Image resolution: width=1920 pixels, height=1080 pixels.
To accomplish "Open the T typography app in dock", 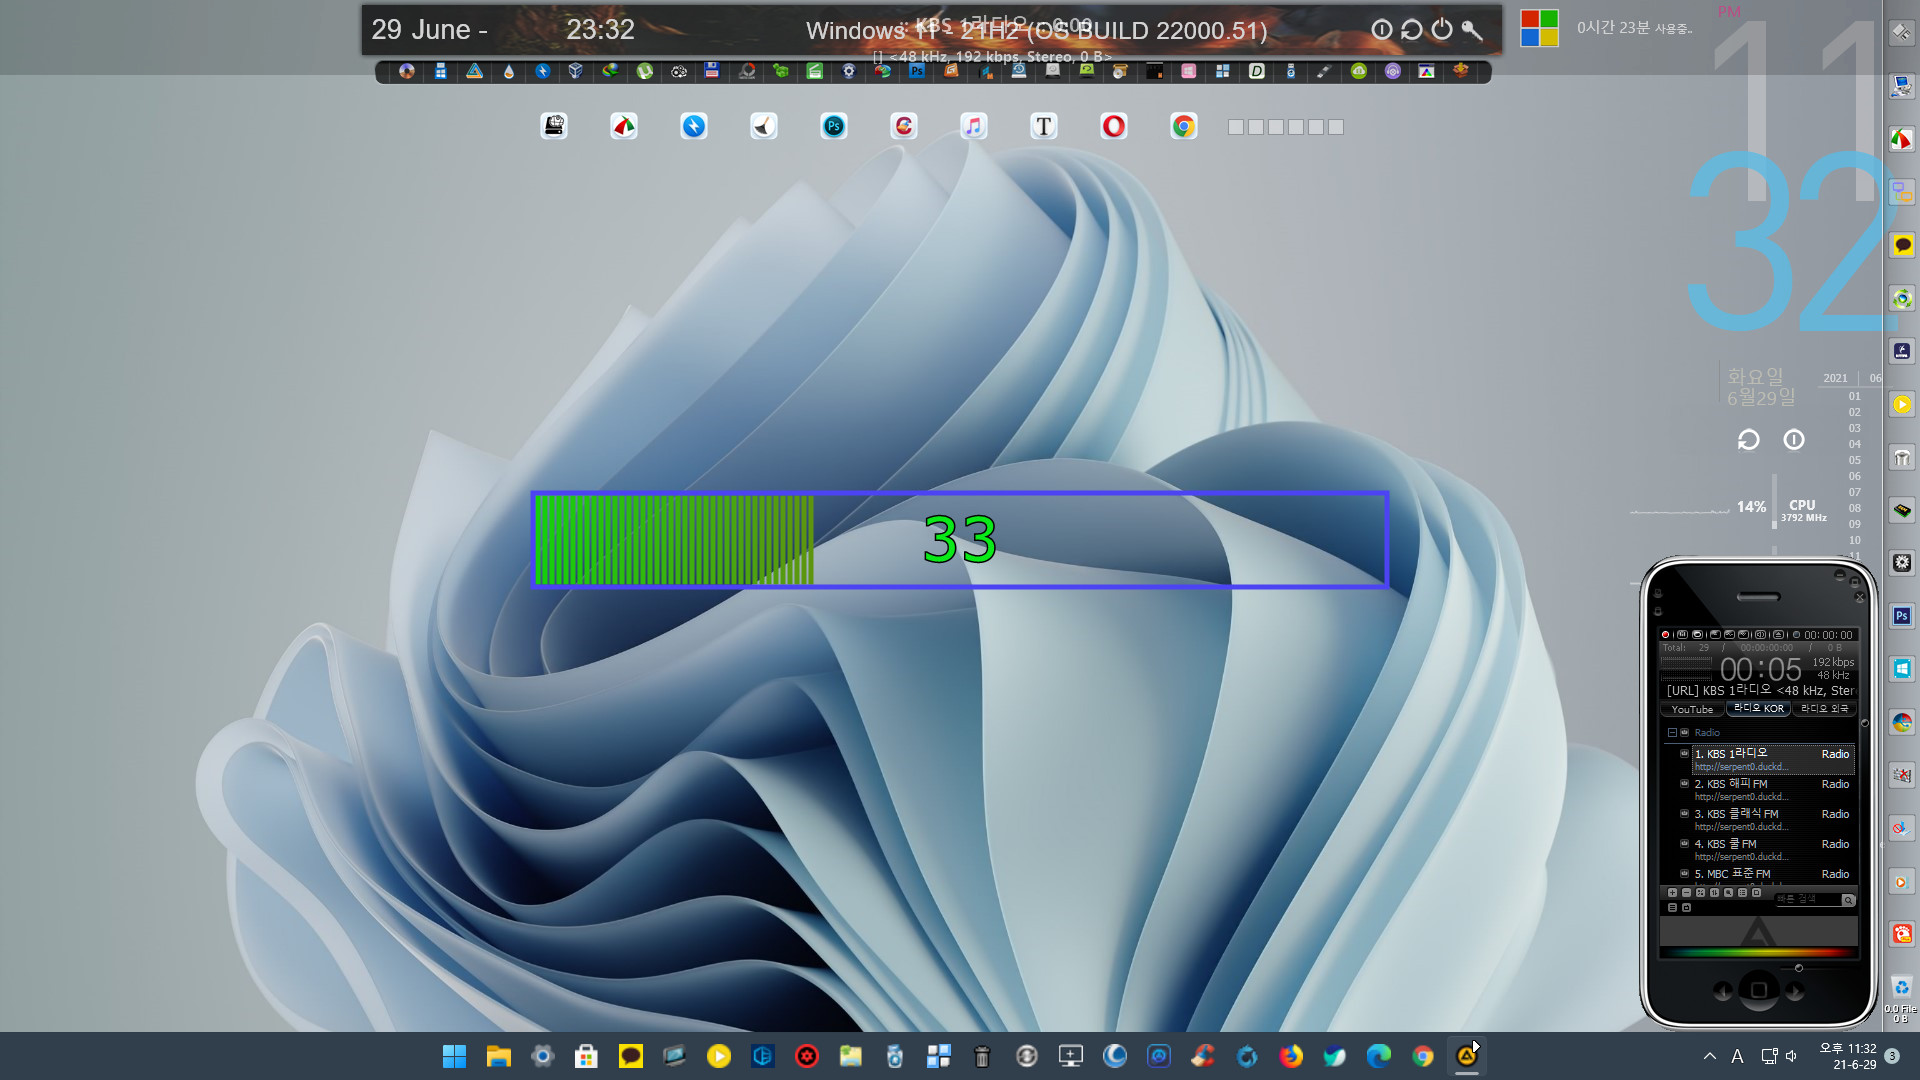I will coord(1043,126).
